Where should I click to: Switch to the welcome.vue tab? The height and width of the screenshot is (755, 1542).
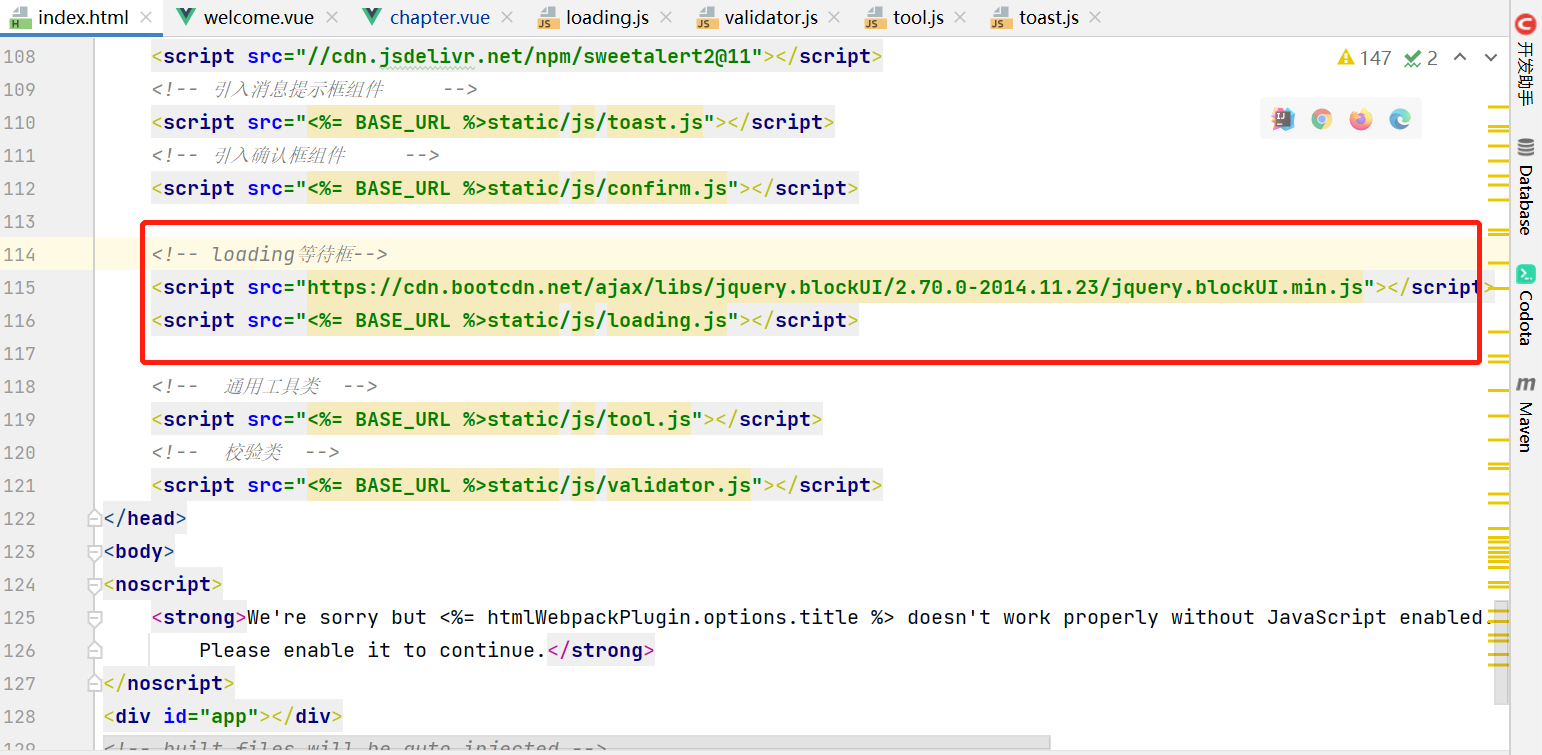pyautogui.click(x=257, y=17)
